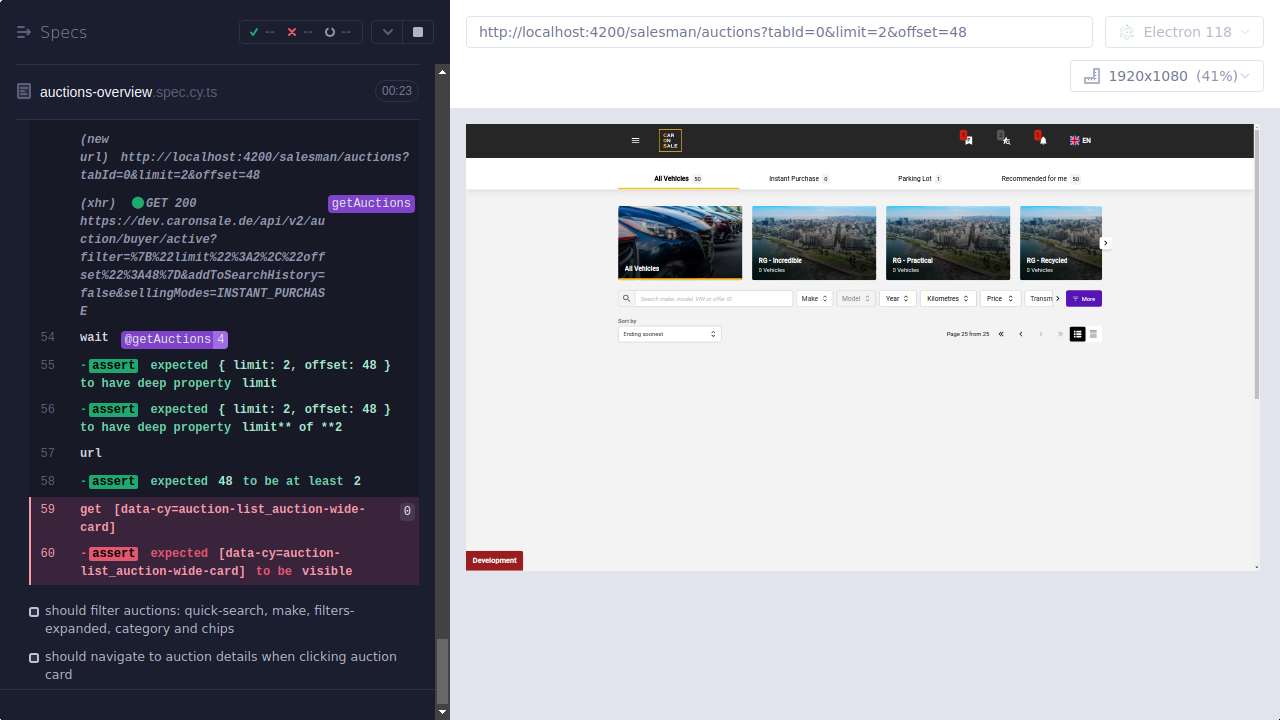
Task: Click the localhost auctions URL field
Action: pos(770,31)
